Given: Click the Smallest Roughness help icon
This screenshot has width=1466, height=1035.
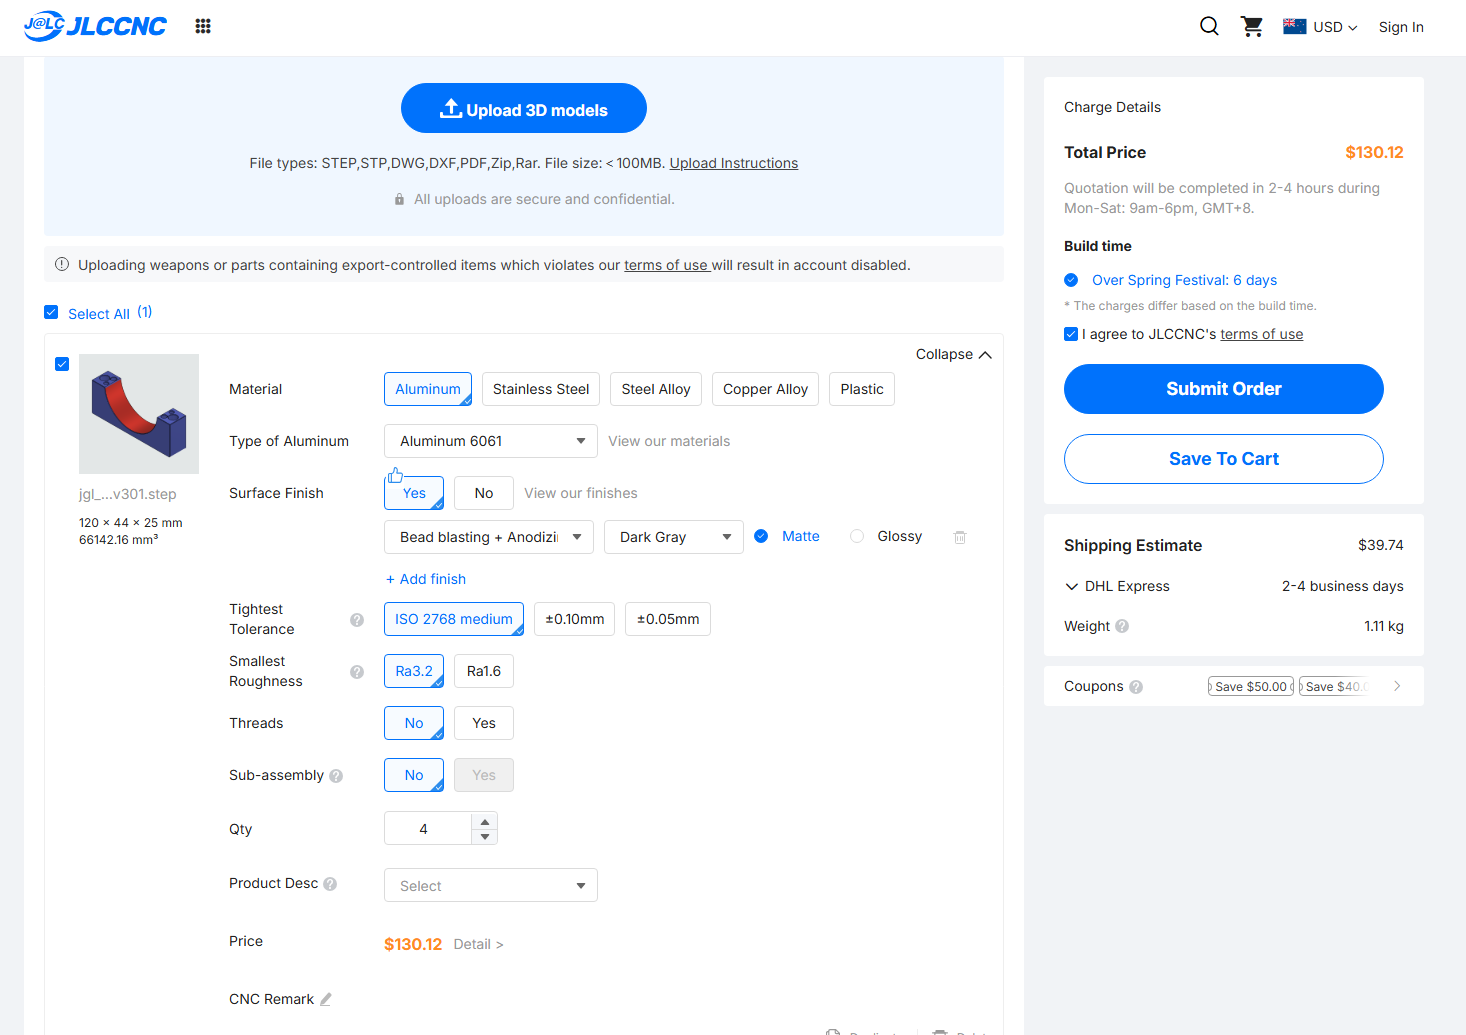Looking at the screenshot, I should [357, 672].
